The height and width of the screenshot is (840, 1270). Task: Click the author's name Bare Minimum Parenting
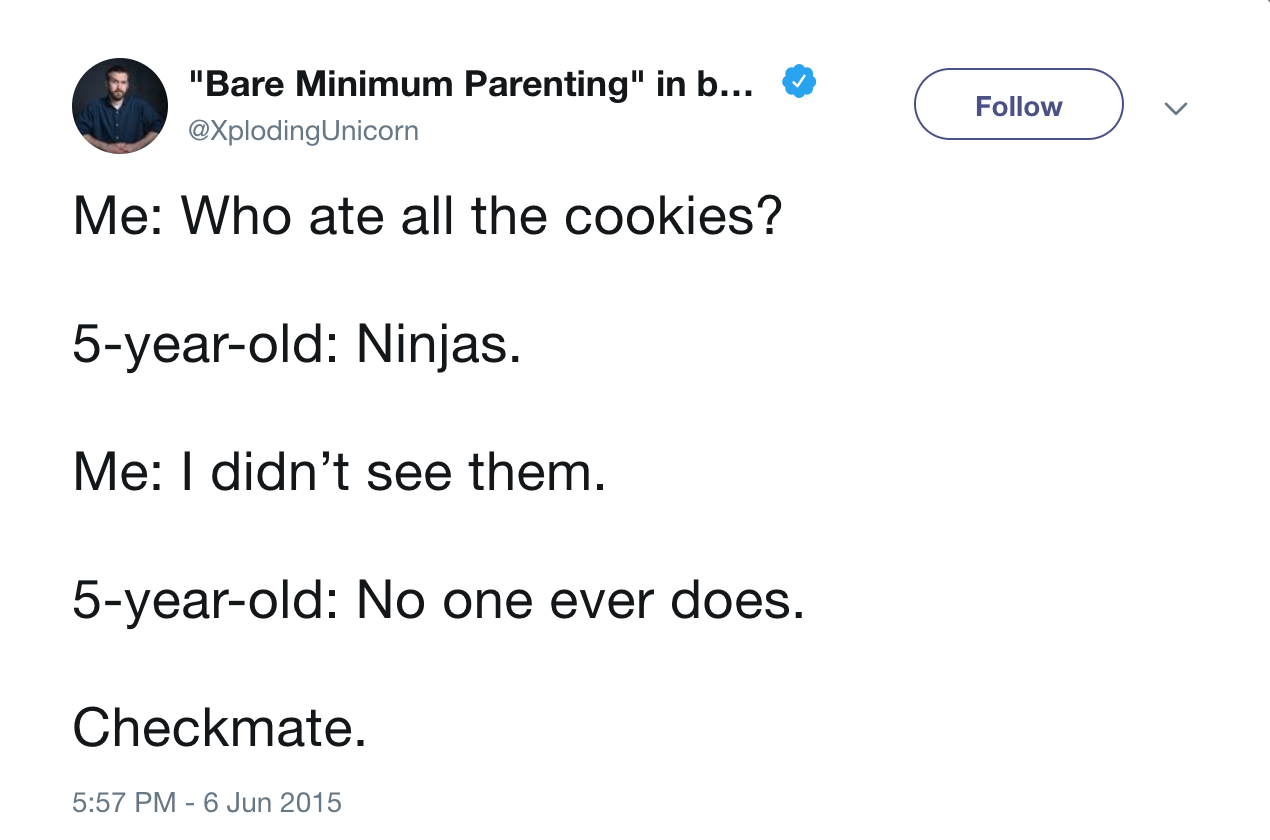pyautogui.click(x=470, y=83)
